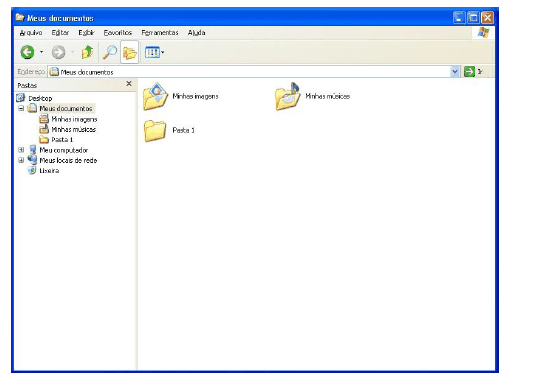
Task: Collapse the Meus documentos tree node
Action: point(21,108)
